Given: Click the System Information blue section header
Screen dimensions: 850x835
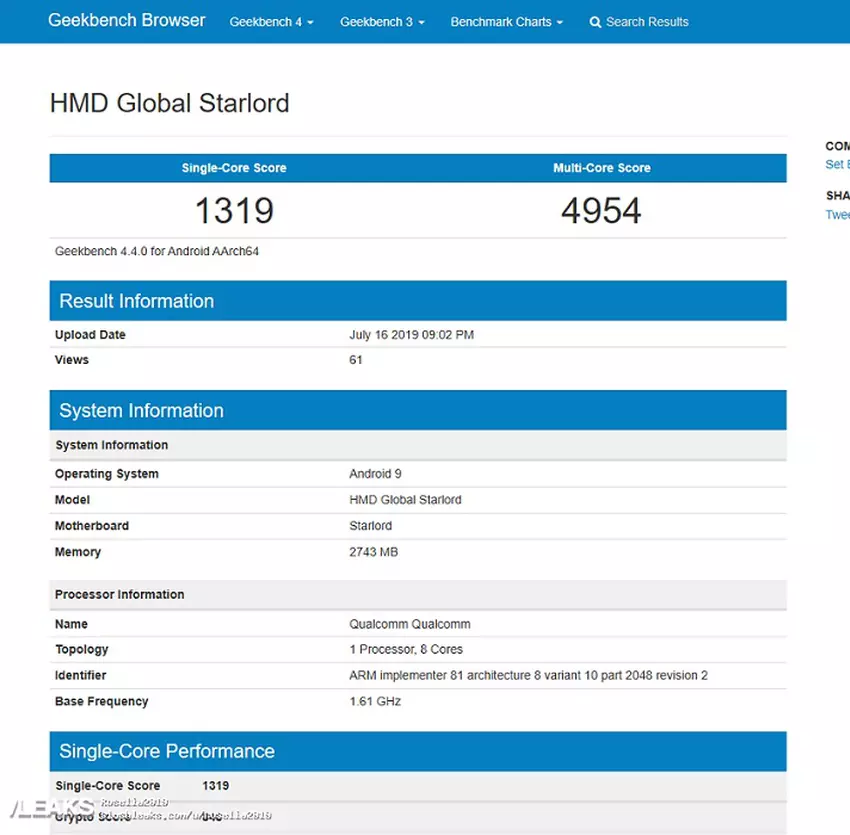Looking at the screenshot, I should coord(141,411).
